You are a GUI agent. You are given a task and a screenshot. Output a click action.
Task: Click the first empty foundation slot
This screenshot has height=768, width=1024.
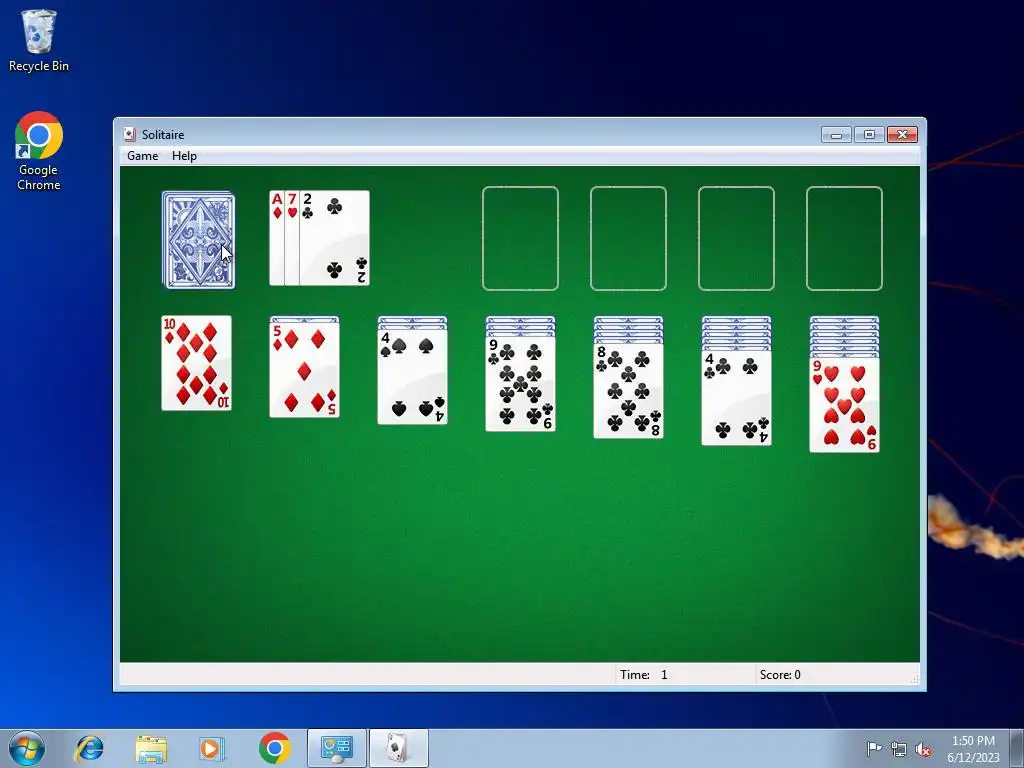point(520,238)
